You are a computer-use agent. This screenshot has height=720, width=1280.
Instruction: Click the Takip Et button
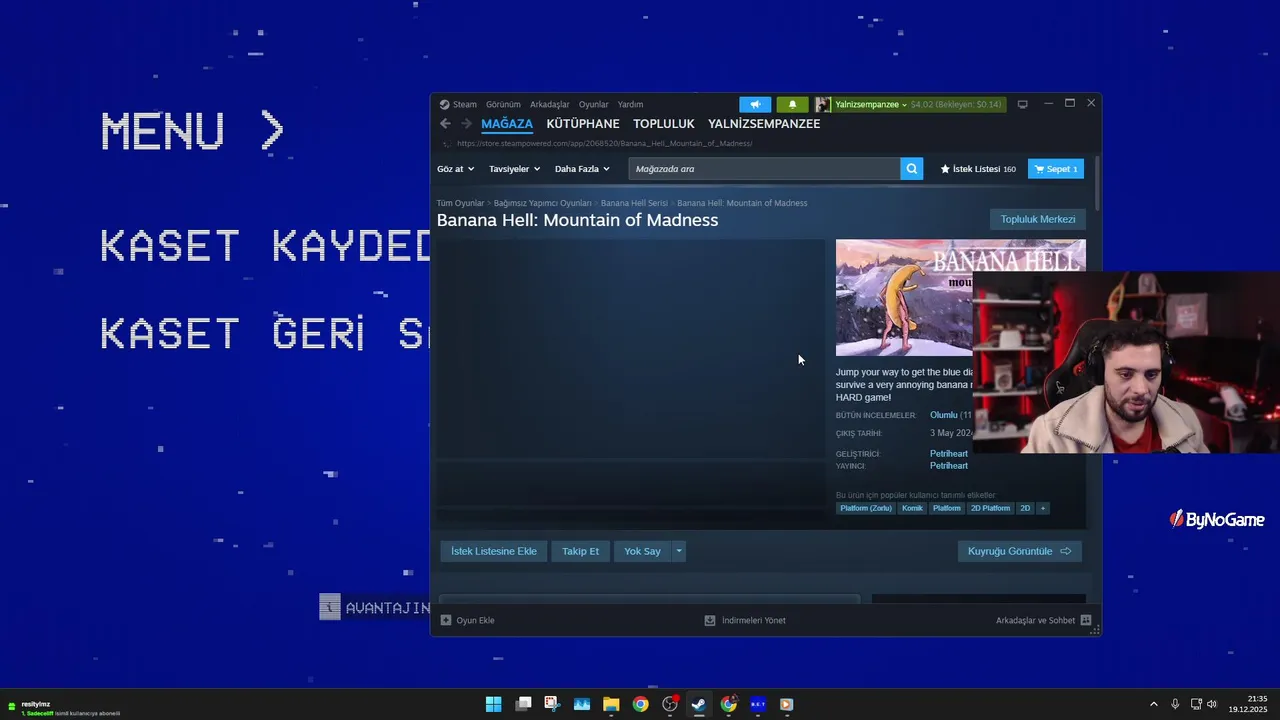click(x=580, y=551)
